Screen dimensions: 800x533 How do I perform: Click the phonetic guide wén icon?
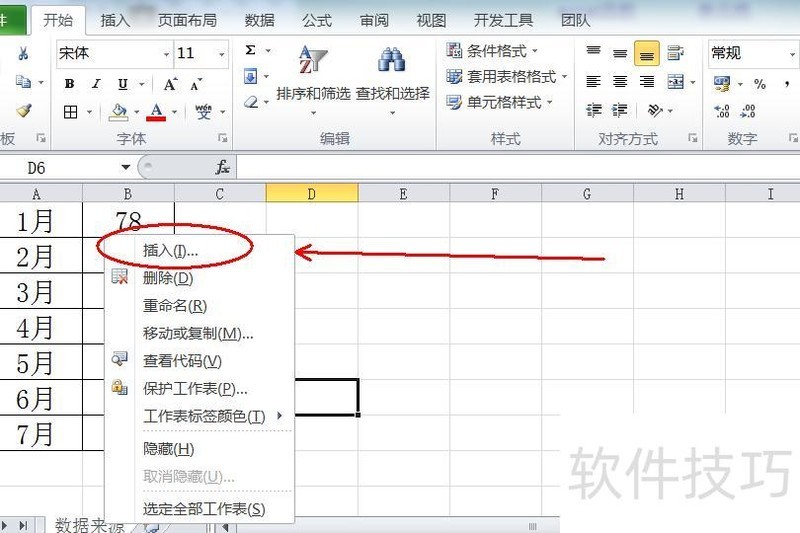tap(204, 112)
